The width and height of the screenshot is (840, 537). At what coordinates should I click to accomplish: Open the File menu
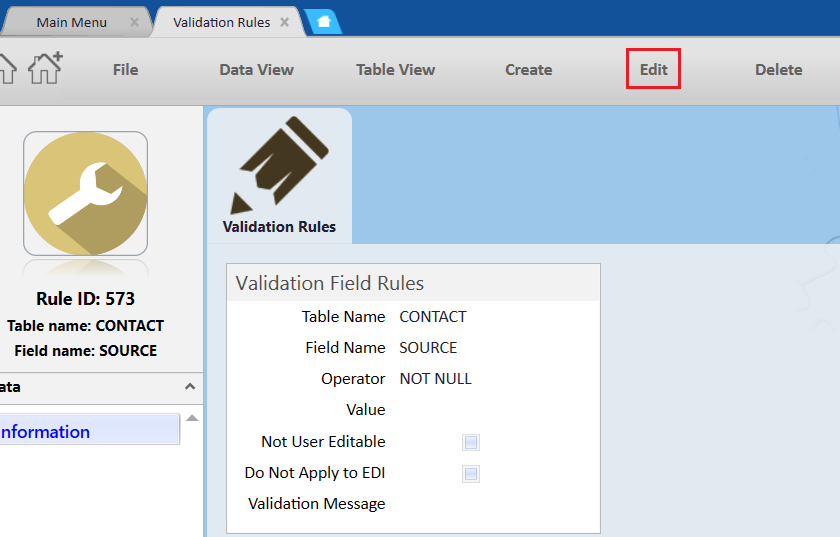click(x=125, y=70)
